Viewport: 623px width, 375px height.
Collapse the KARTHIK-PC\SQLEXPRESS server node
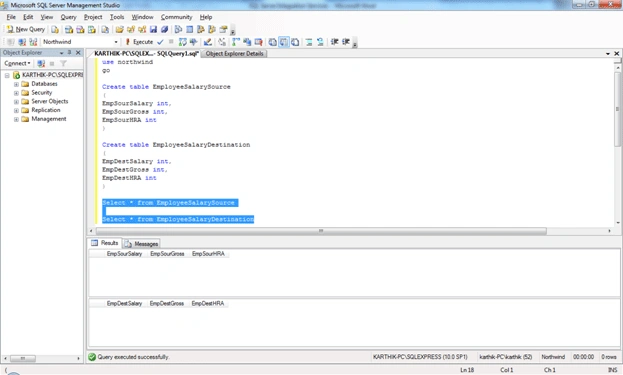pos(7,75)
